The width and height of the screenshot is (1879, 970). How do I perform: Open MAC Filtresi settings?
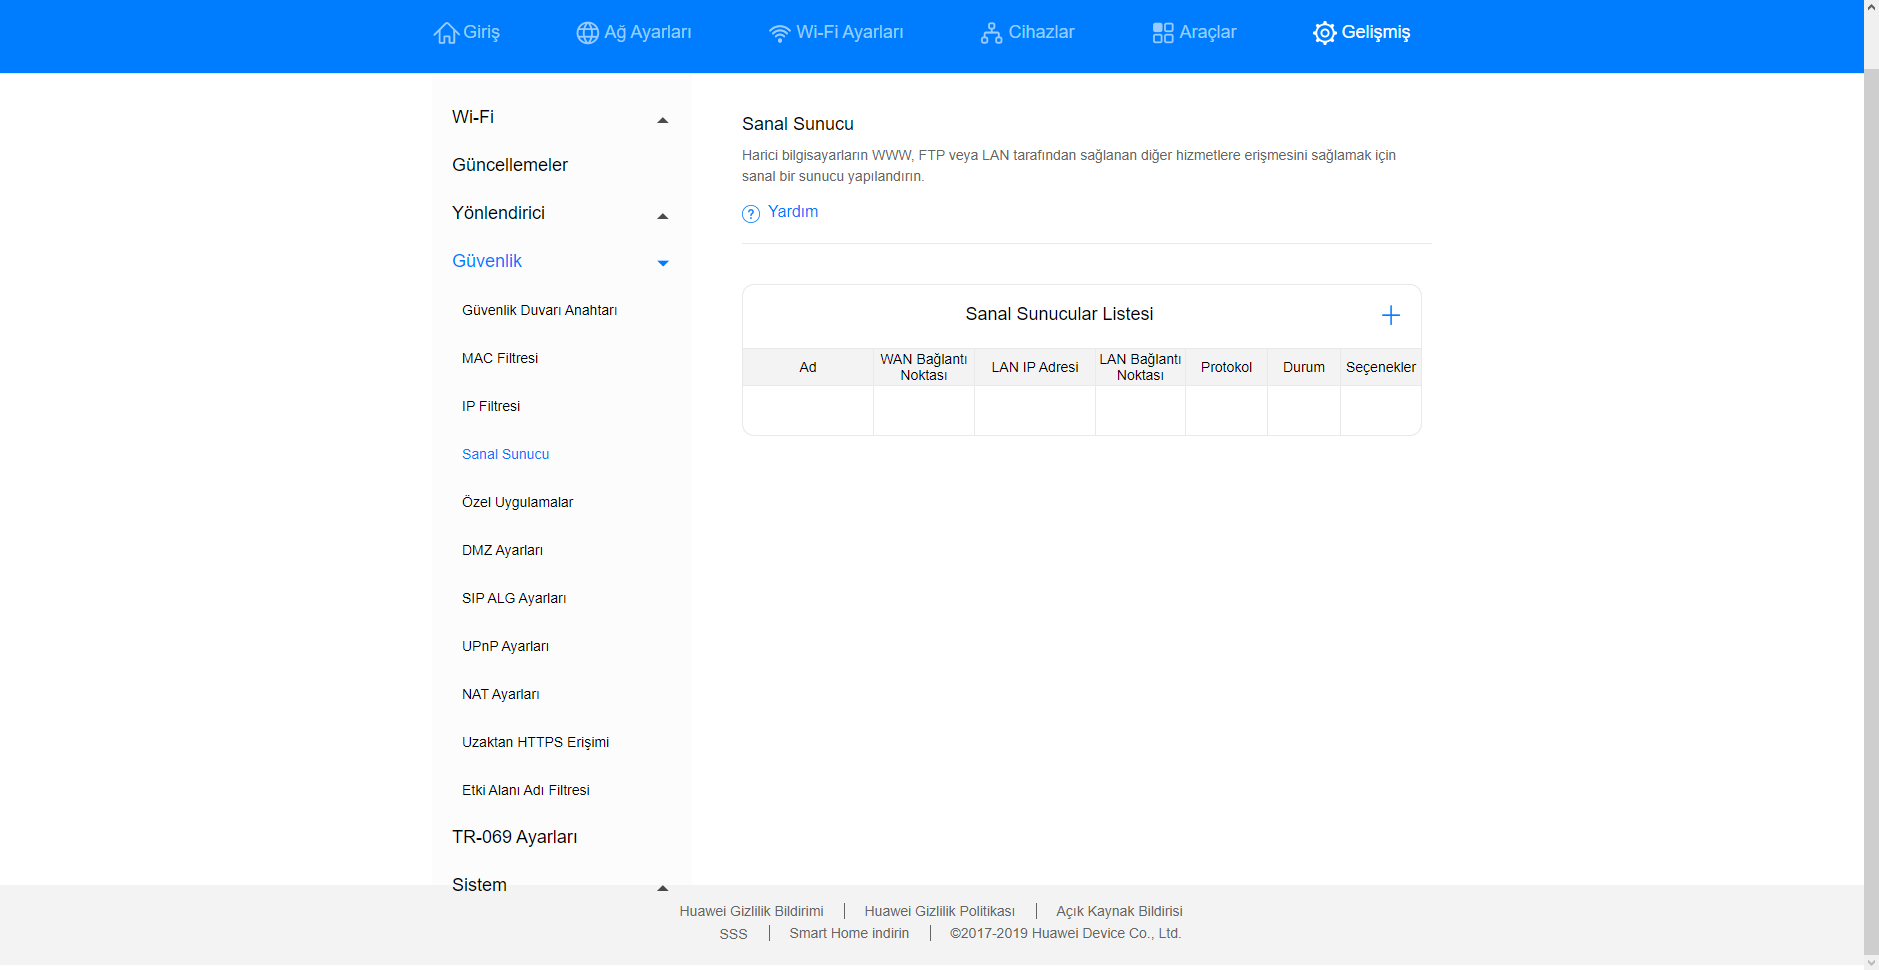[x=500, y=358]
